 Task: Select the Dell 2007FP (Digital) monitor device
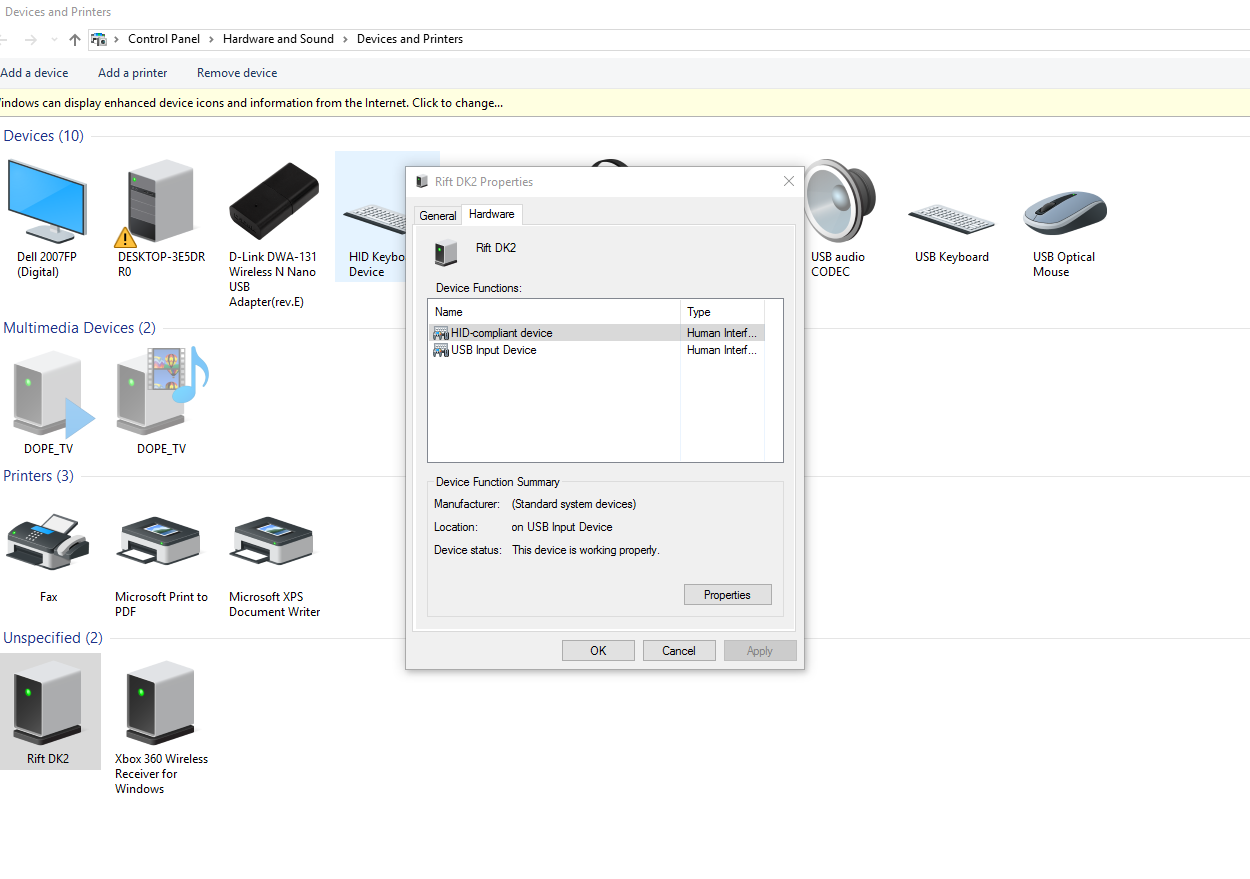[45, 218]
